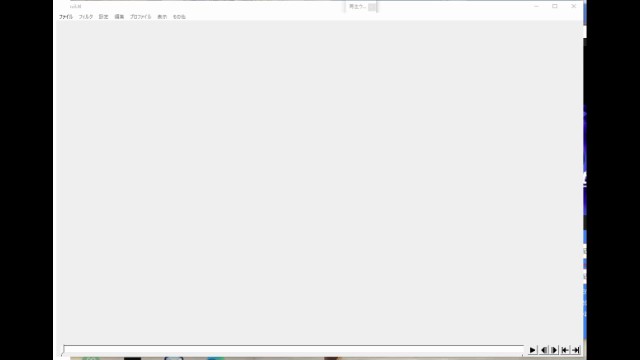Click the empty gray preview area

[318, 182]
